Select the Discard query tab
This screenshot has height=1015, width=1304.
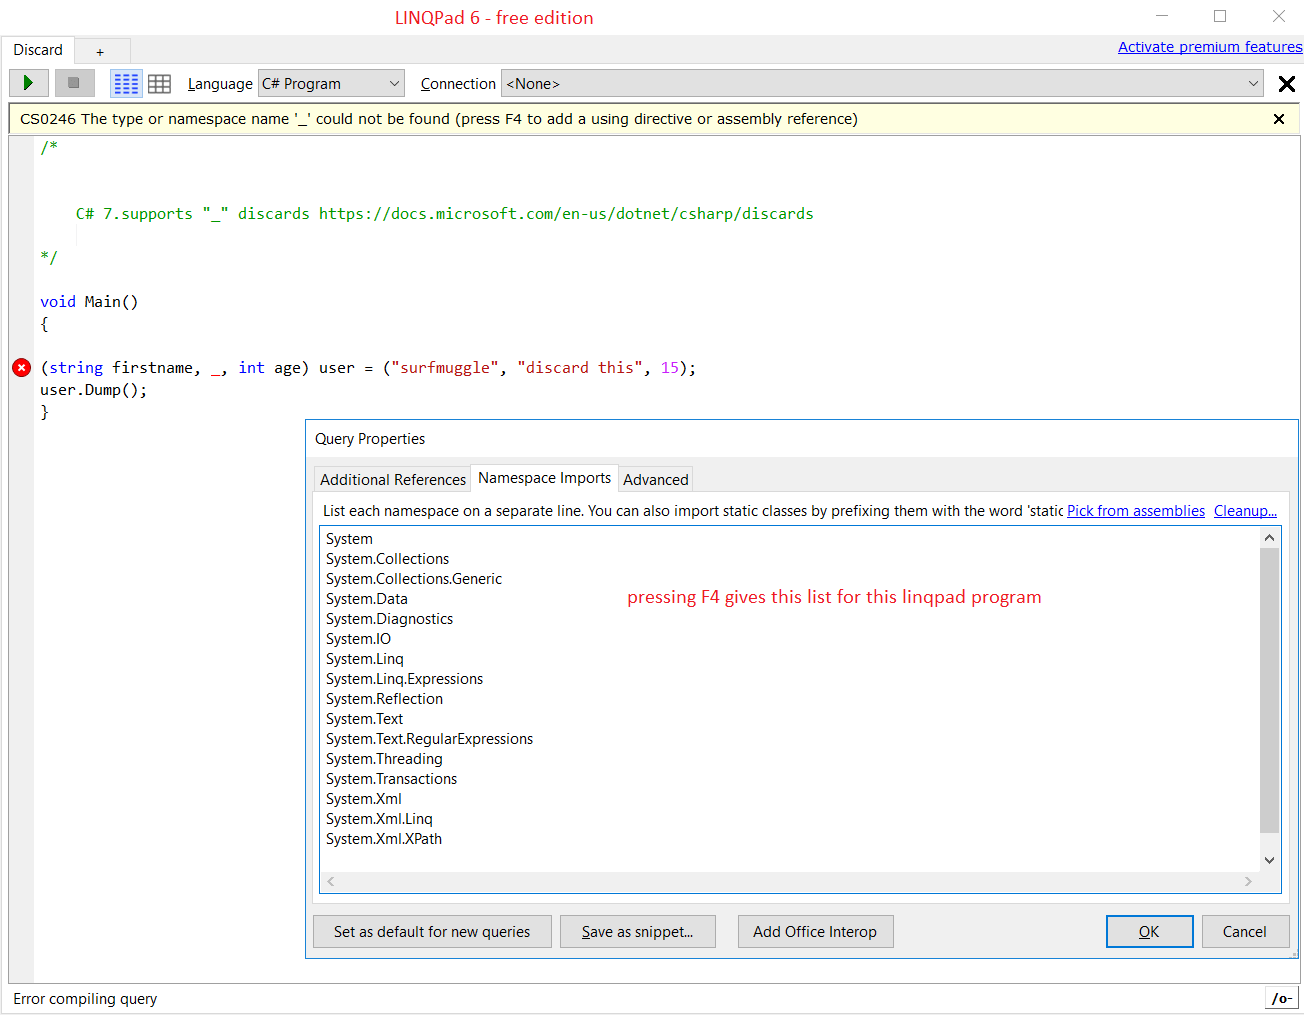tap(38, 50)
